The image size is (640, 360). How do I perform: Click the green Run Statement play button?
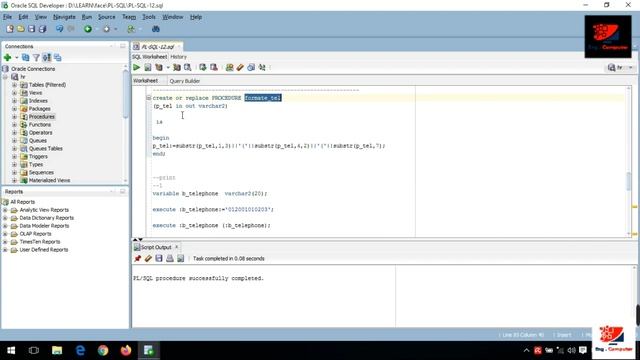137,67
